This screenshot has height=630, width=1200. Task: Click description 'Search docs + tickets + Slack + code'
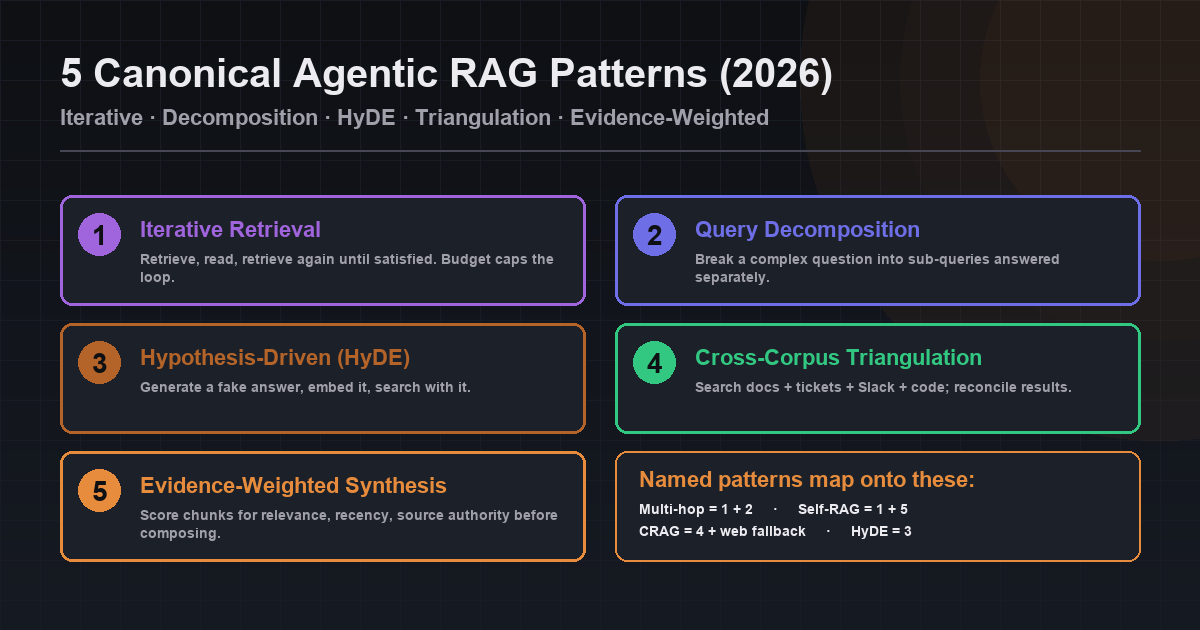click(x=883, y=387)
